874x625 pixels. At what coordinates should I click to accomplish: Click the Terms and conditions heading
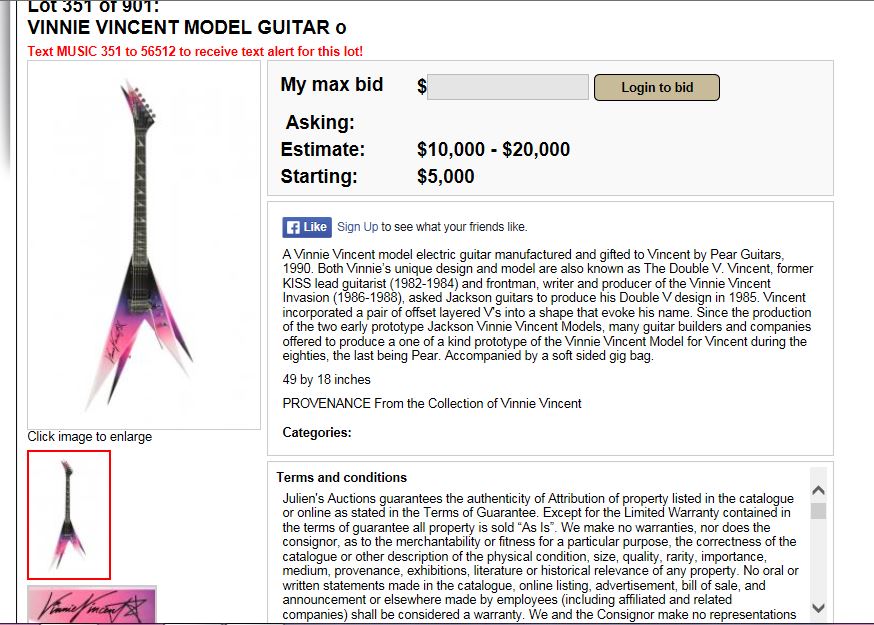[342, 478]
